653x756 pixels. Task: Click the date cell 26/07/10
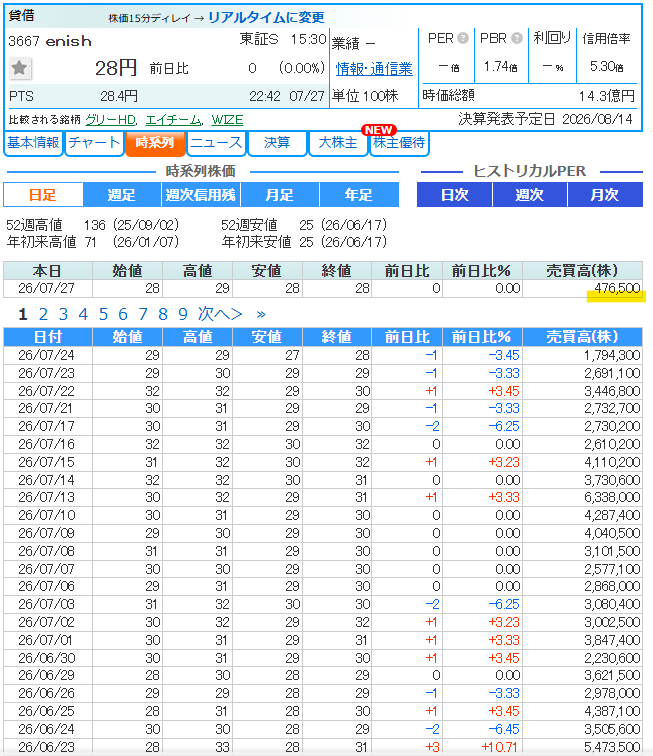point(46,515)
